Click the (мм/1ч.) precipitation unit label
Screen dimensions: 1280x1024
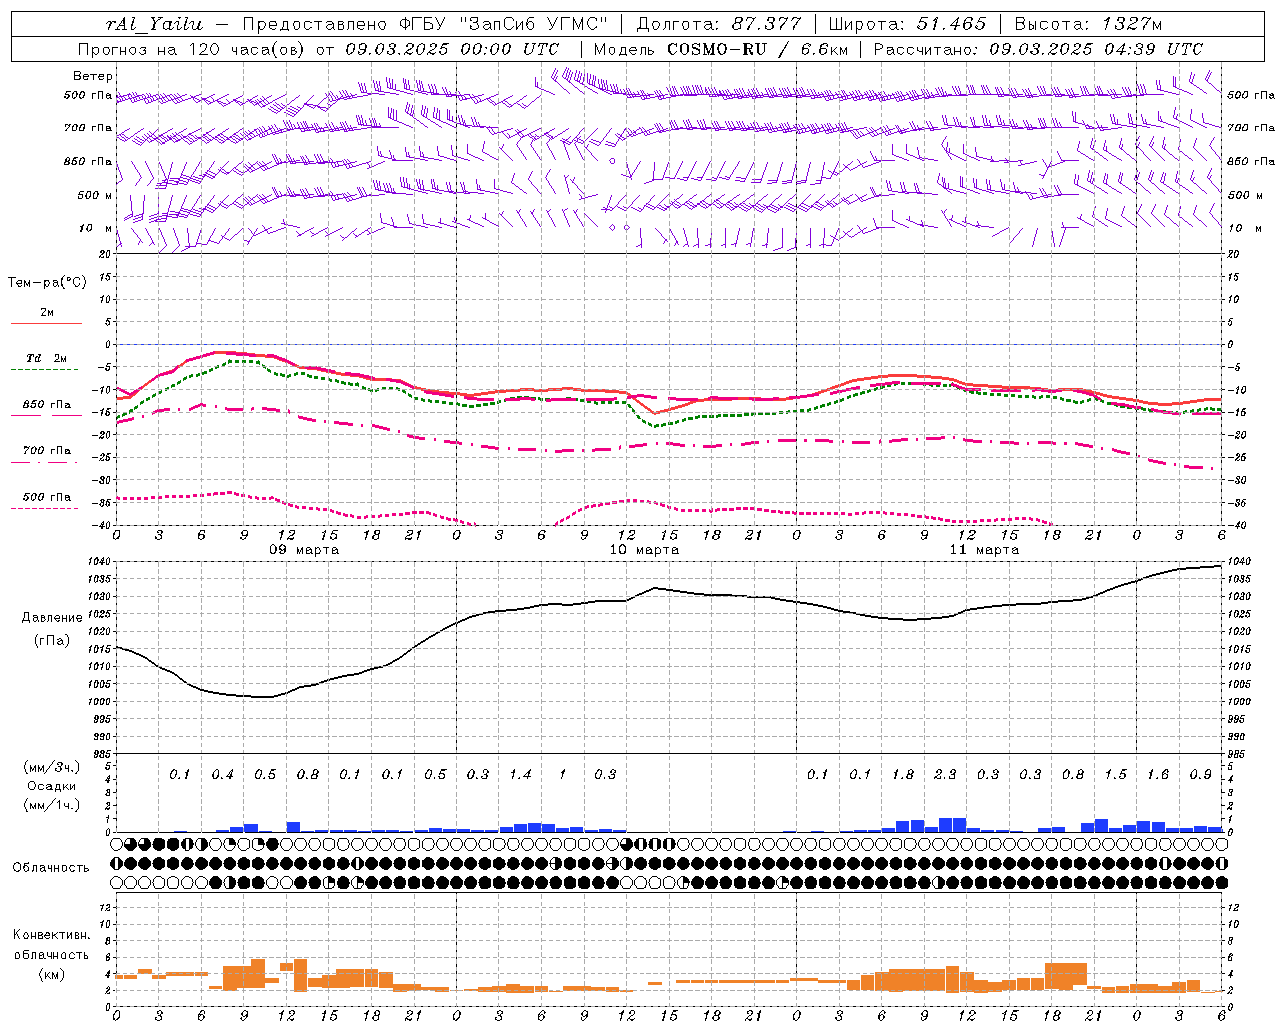(52, 805)
